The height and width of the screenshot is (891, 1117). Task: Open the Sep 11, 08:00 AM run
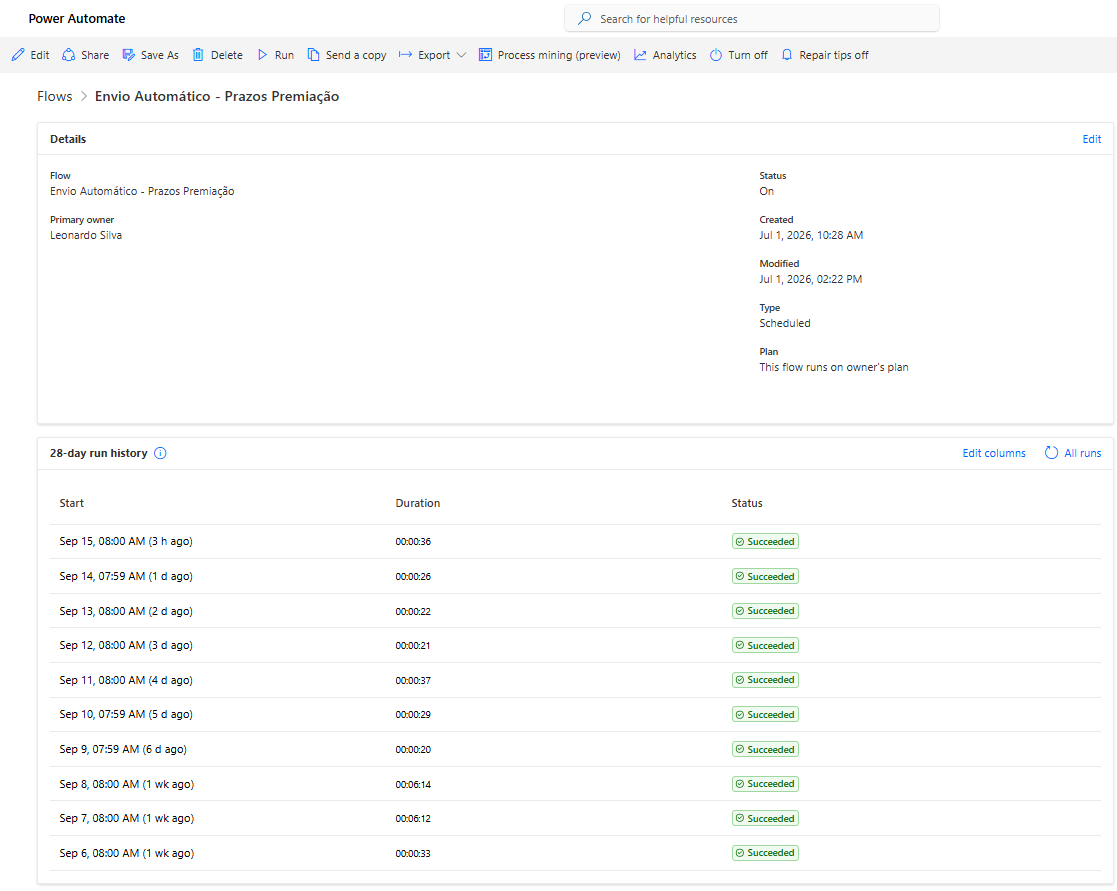tap(126, 680)
